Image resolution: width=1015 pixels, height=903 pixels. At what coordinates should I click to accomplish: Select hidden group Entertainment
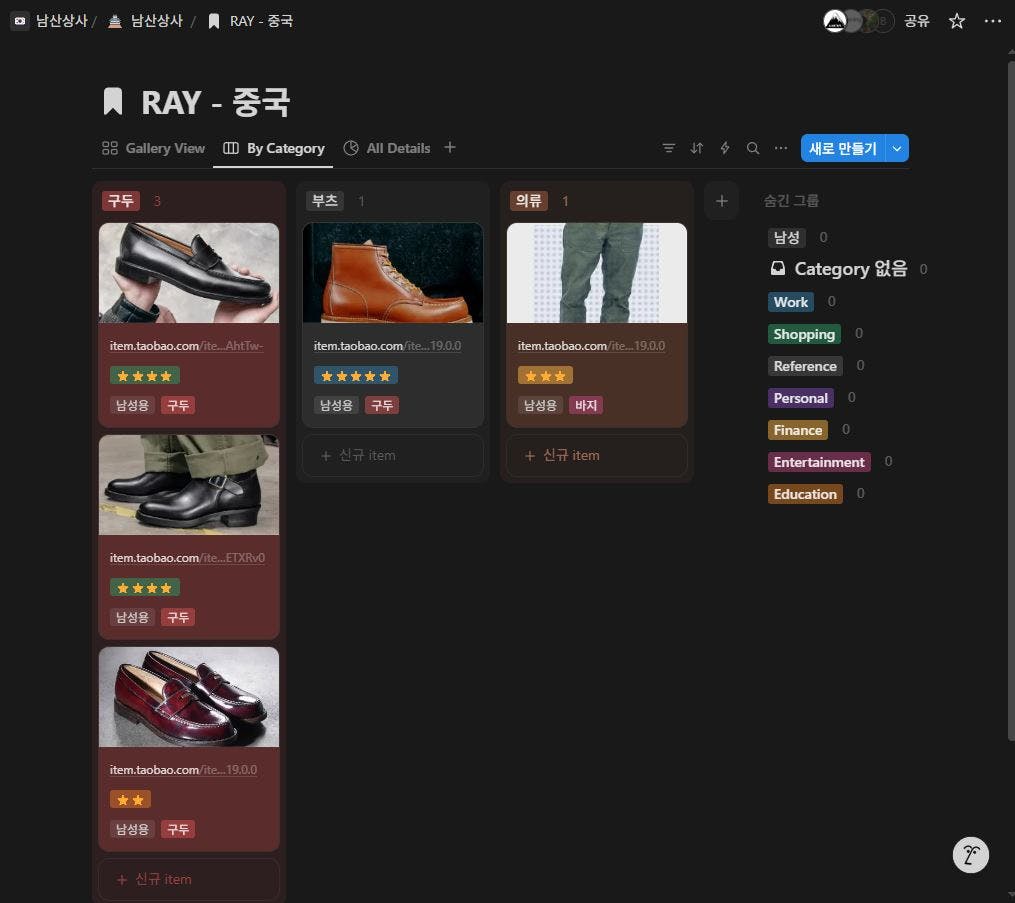click(x=819, y=462)
